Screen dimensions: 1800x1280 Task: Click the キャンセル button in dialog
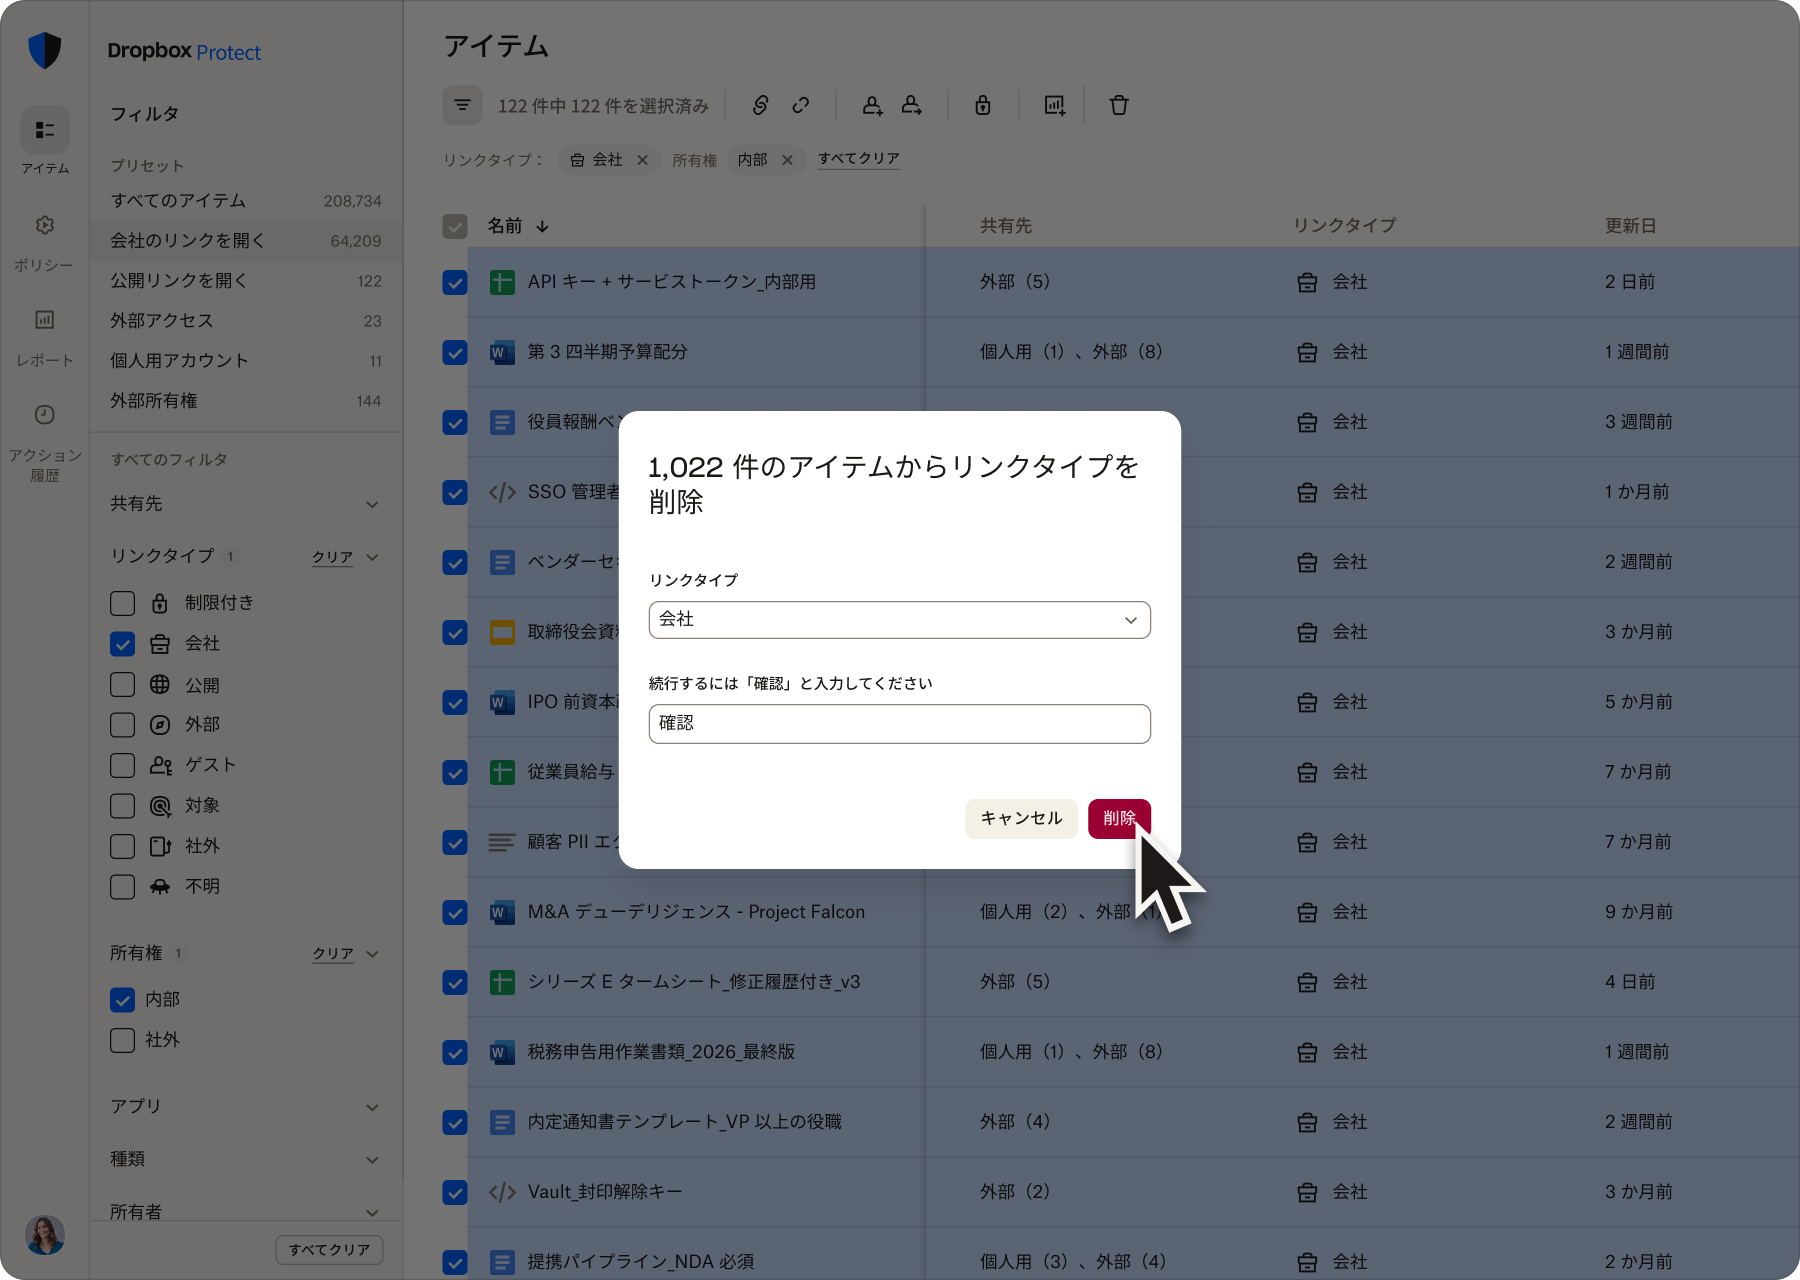[x=1021, y=819]
